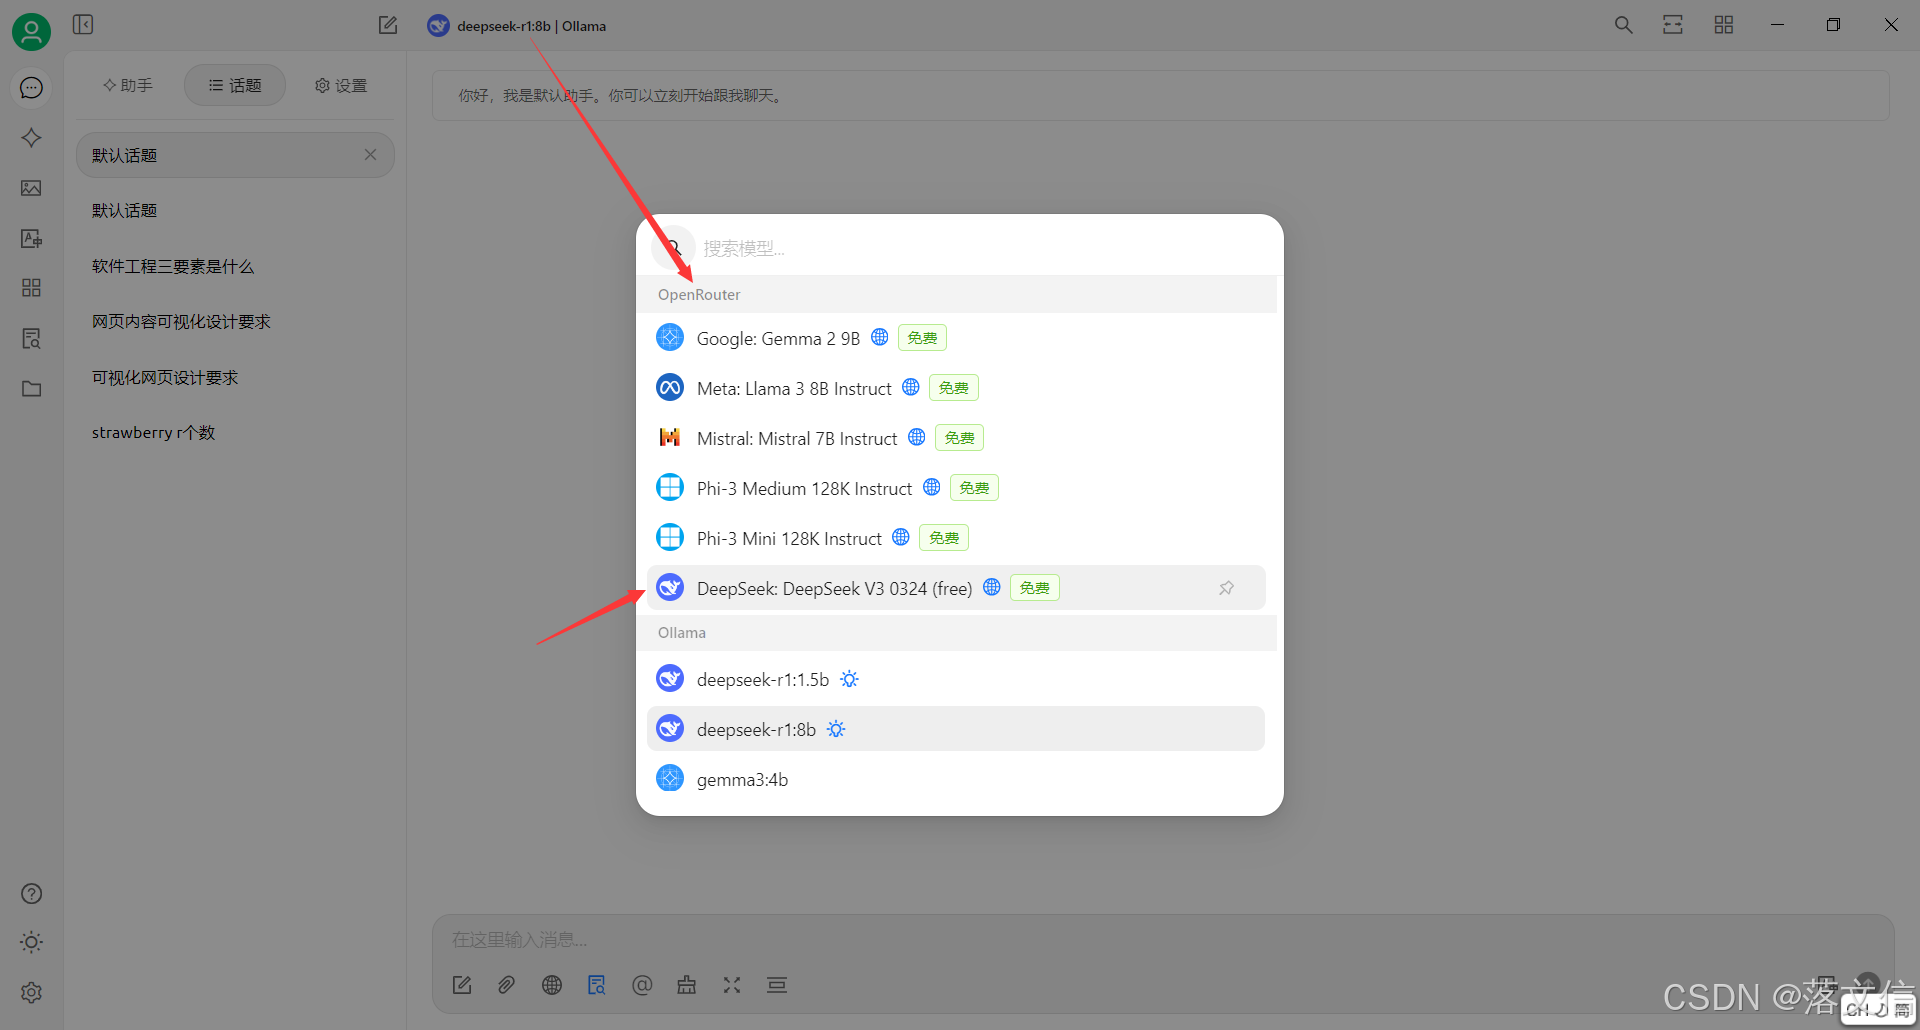Image resolution: width=1920 pixels, height=1030 pixels.
Task: Click the Ollama group header
Action: (x=956, y=632)
